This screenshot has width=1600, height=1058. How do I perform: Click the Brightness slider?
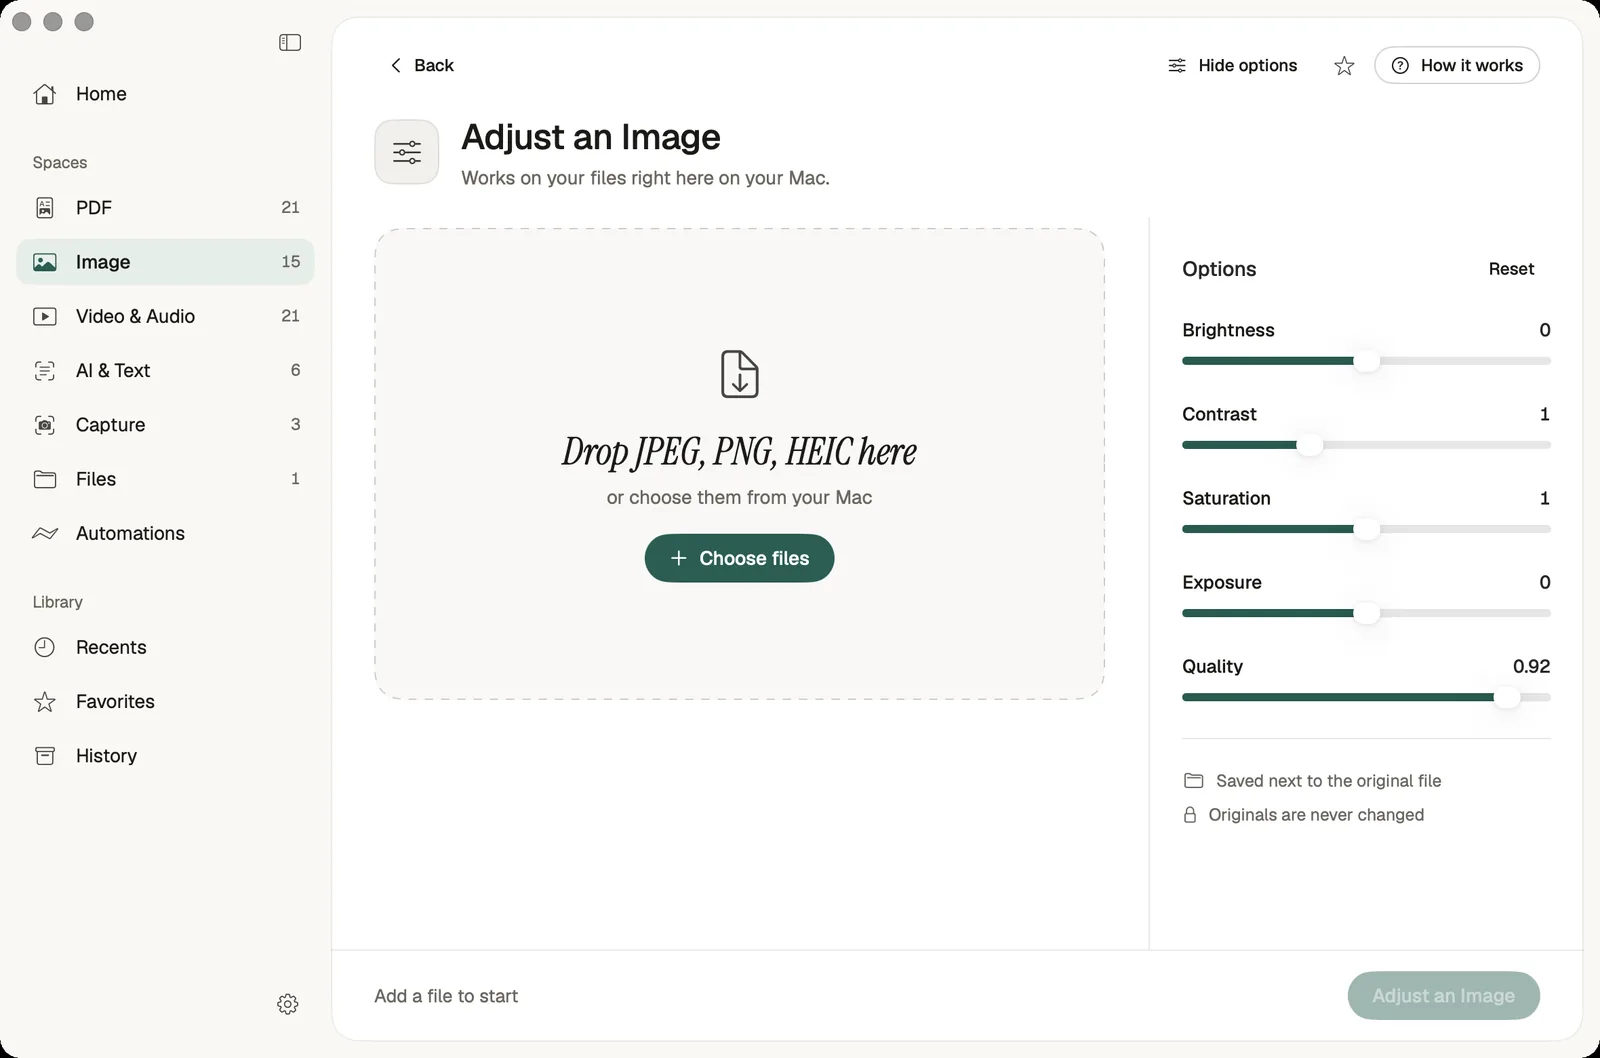tap(1366, 361)
